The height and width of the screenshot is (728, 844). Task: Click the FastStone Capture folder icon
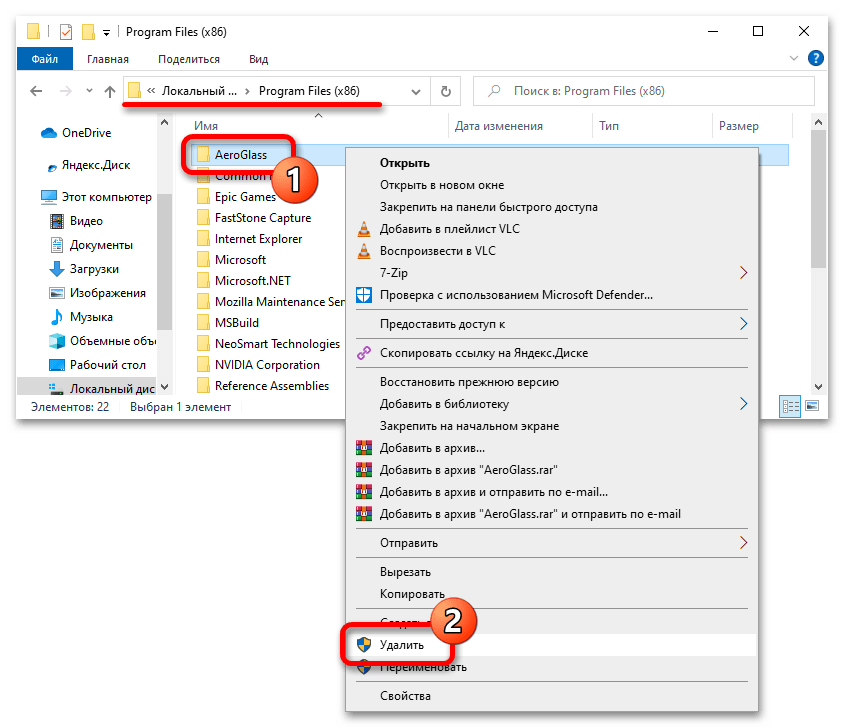[x=203, y=218]
